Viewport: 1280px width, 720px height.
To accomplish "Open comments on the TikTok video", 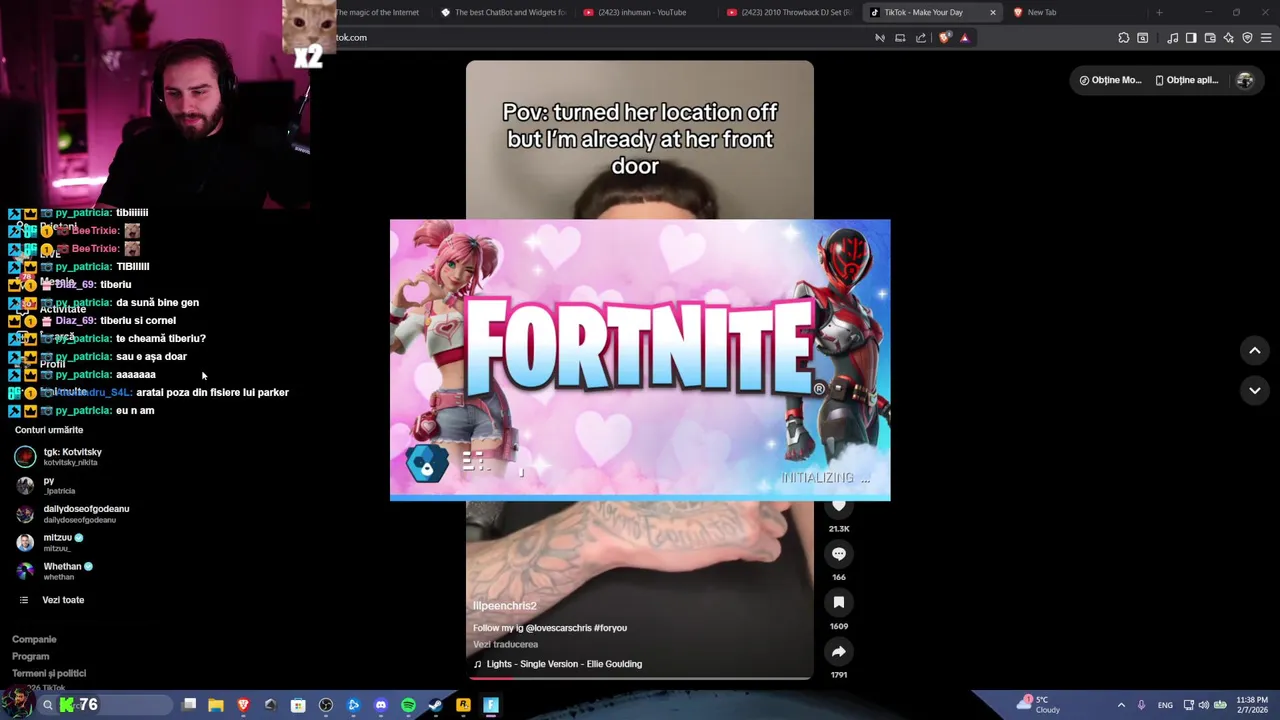I will pos(839,554).
